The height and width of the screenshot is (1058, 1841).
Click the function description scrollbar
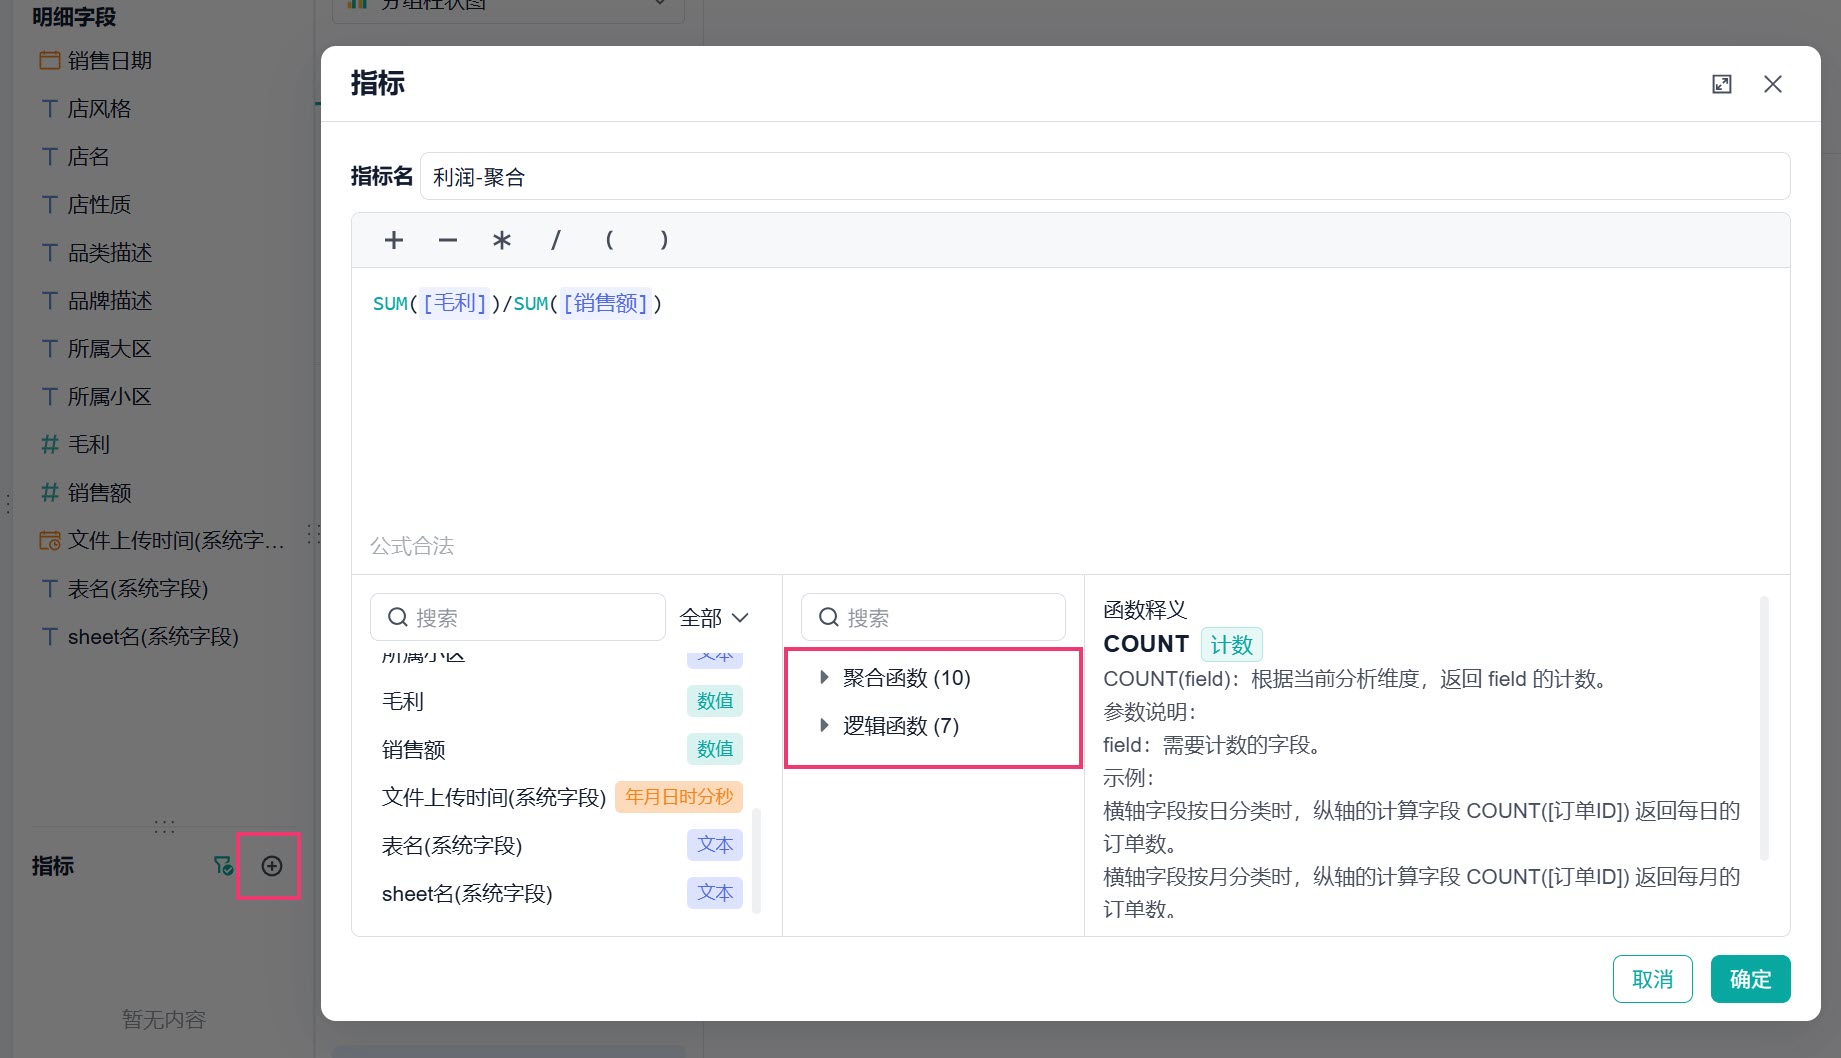coord(1764,728)
